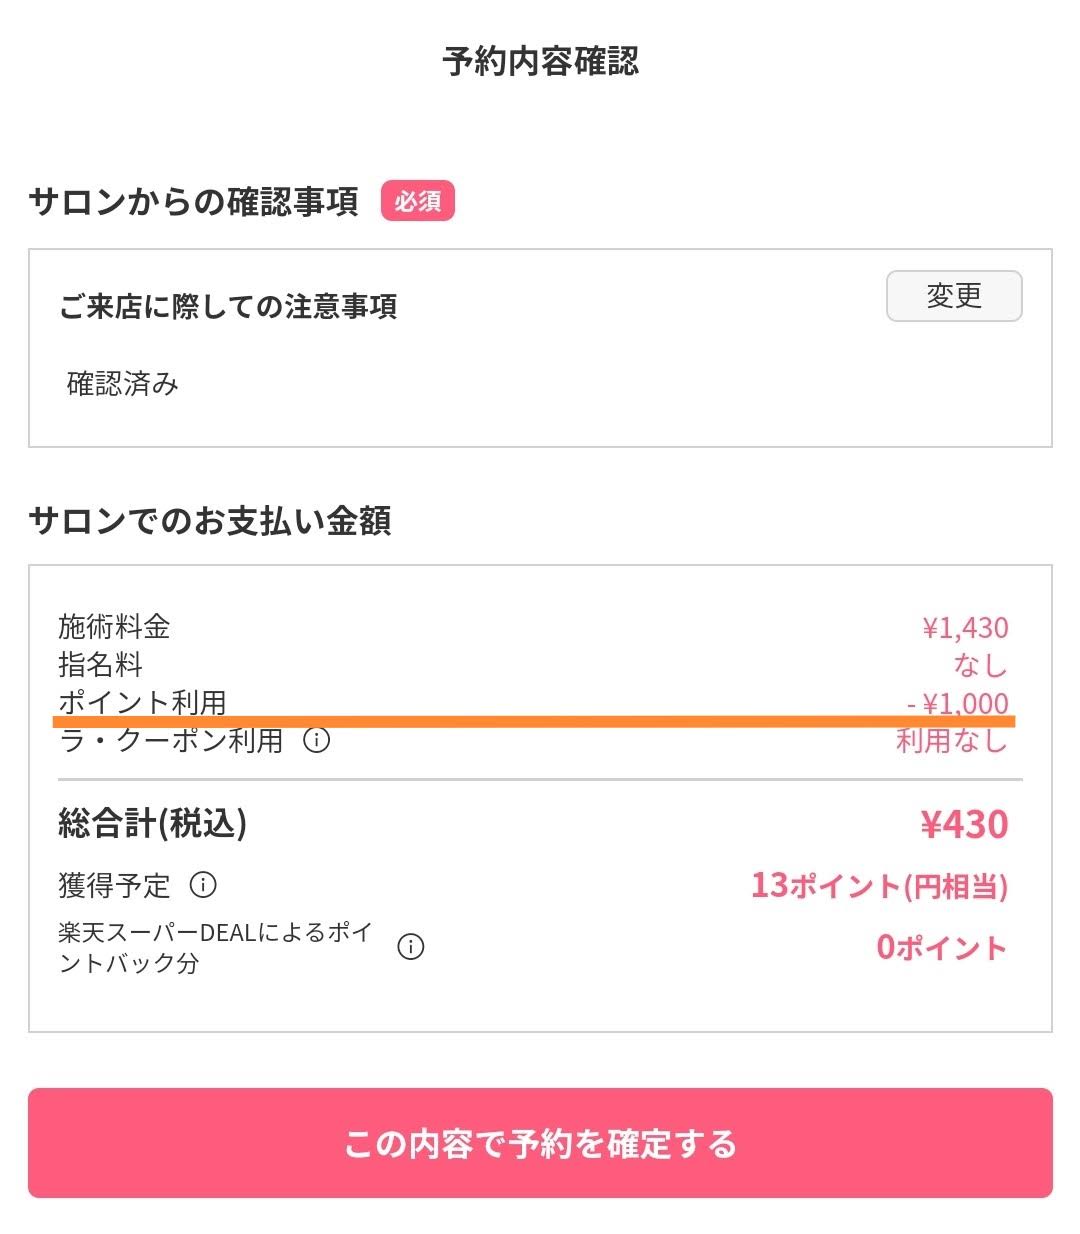Image resolution: width=1080 pixels, height=1234 pixels.
Task: Click the 施術料金 label
Action: (114, 627)
